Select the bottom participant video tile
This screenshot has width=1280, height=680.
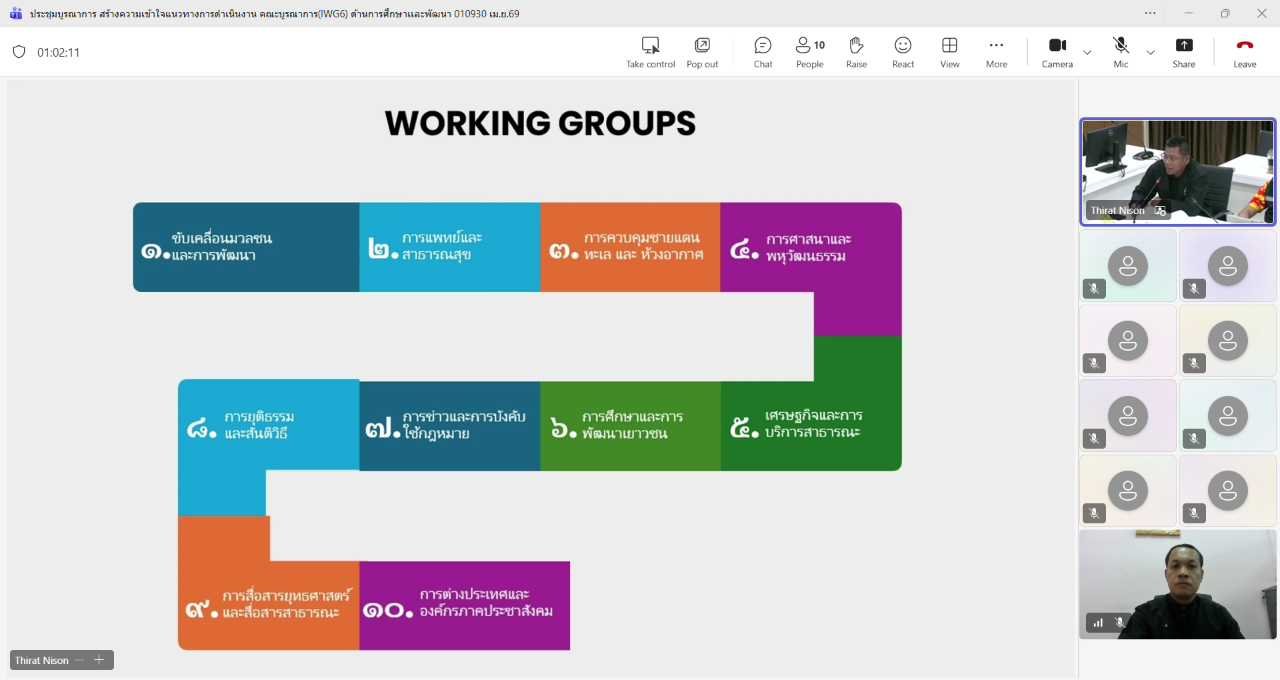(1178, 584)
